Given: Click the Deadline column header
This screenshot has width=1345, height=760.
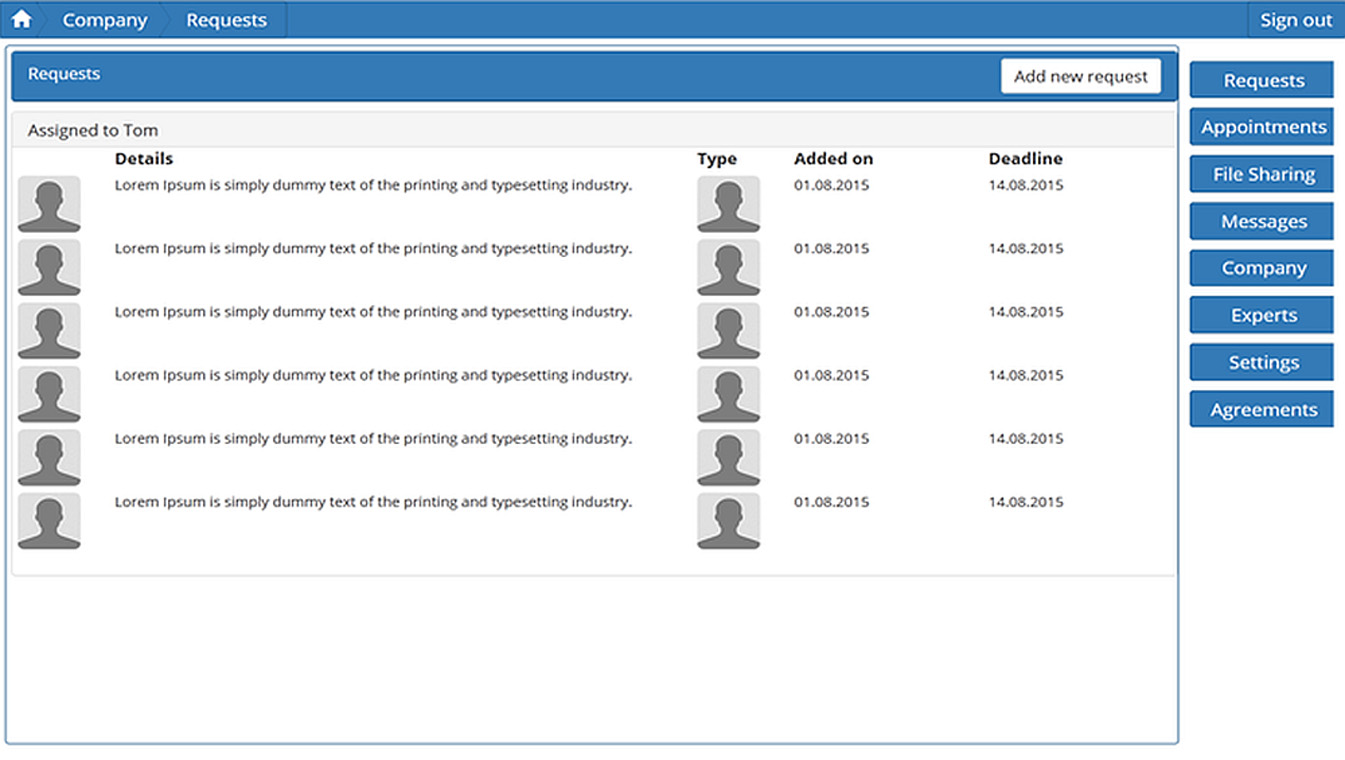Looking at the screenshot, I should (x=1025, y=158).
